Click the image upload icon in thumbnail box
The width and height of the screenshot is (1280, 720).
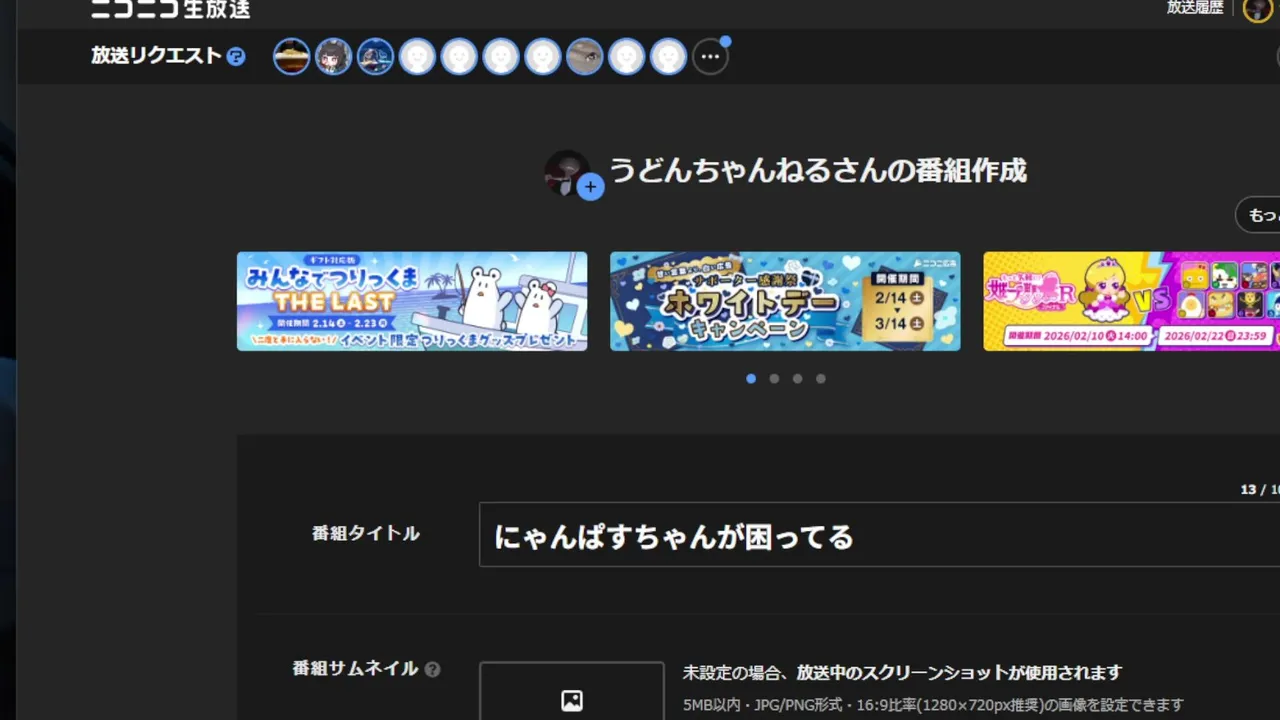[x=572, y=701]
